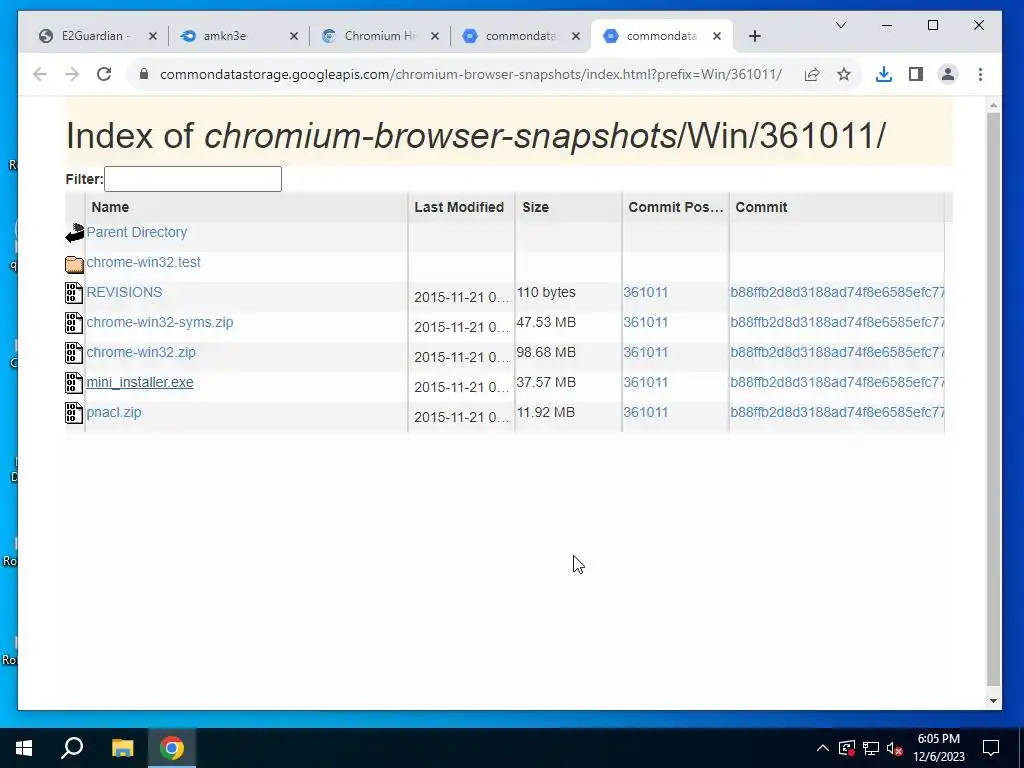Download mini_installer.exe
Viewport: 1024px width, 768px height.
tap(140, 382)
